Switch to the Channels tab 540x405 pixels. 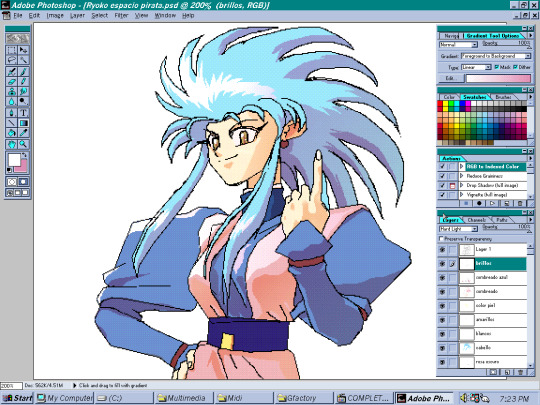476,220
